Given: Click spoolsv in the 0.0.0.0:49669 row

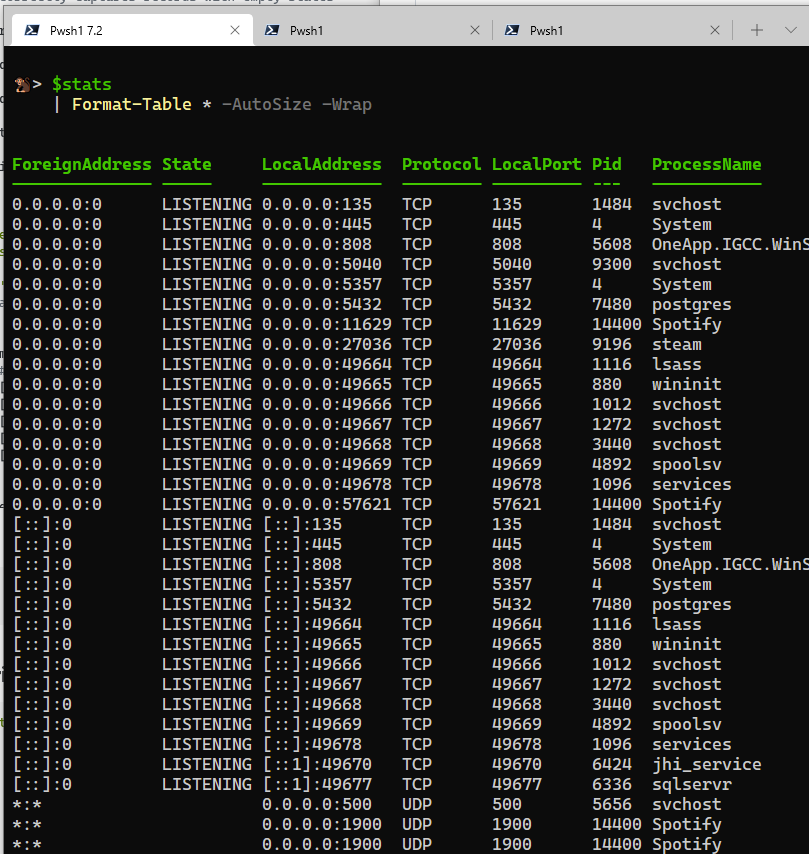Looking at the screenshot, I should [687, 465].
